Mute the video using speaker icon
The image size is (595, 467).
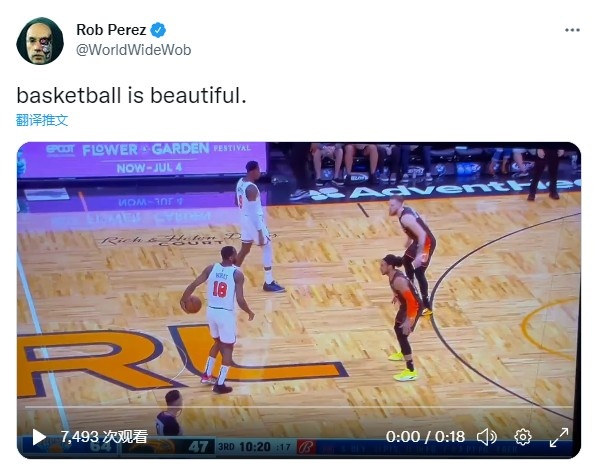[x=486, y=437]
